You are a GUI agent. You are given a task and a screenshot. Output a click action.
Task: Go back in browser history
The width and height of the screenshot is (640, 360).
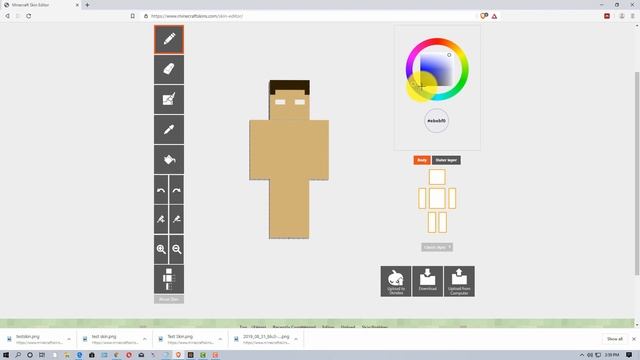pos(7,16)
